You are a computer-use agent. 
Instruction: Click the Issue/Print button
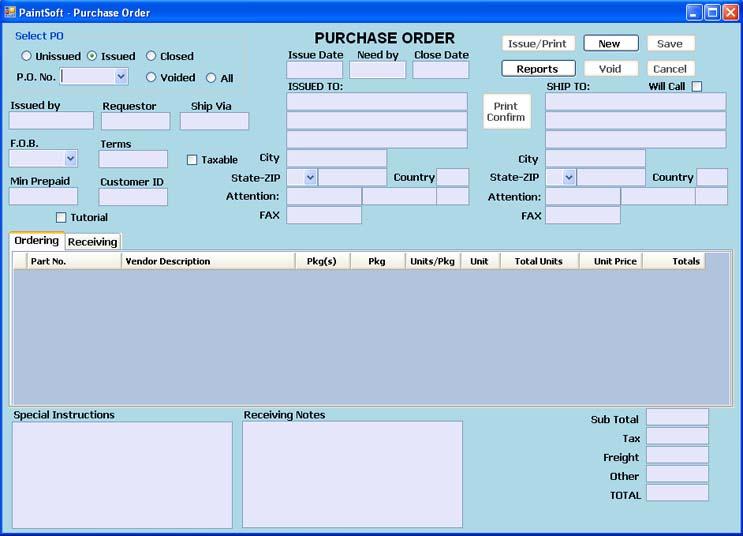point(538,44)
